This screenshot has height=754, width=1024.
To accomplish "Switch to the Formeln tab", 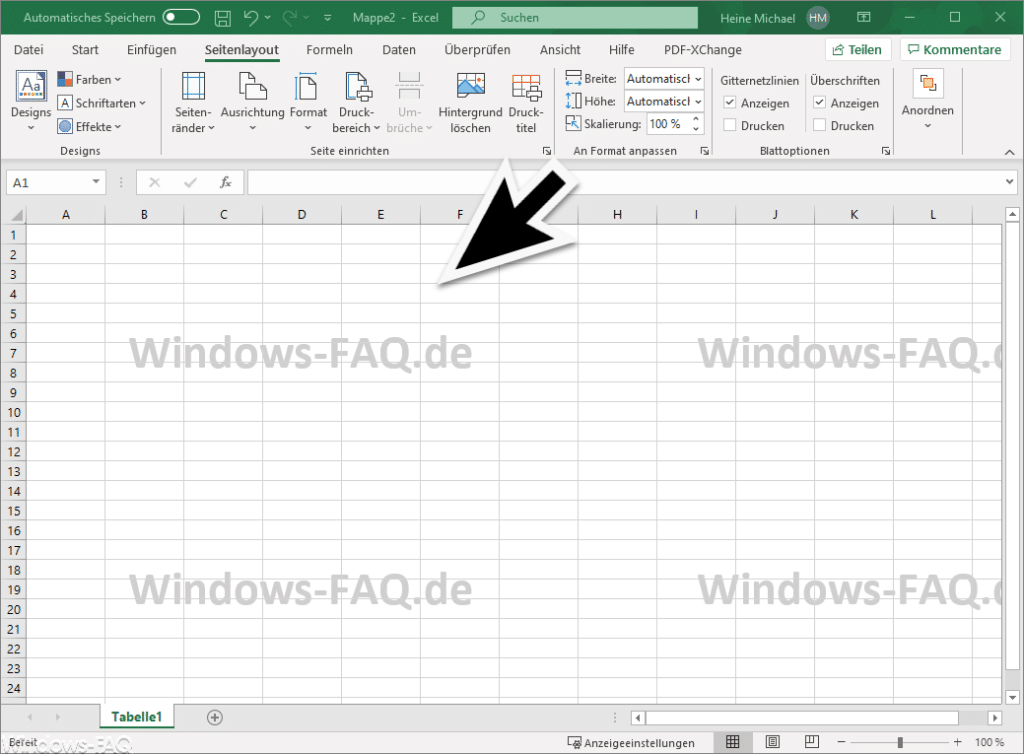I will (x=329, y=50).
